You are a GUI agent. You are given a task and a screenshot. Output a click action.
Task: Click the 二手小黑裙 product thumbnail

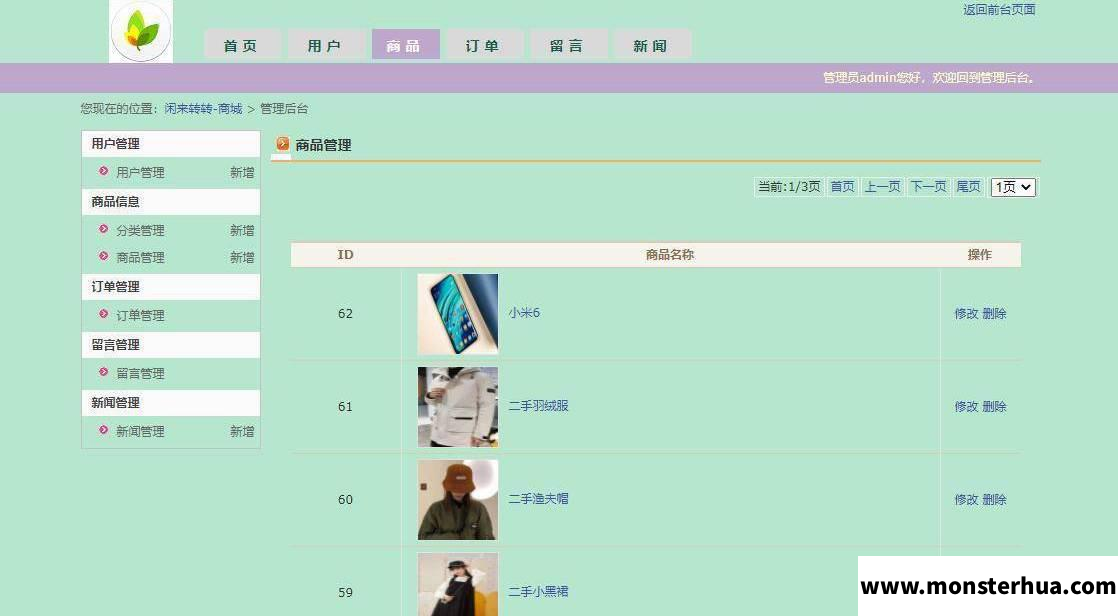tap(458, 585)
